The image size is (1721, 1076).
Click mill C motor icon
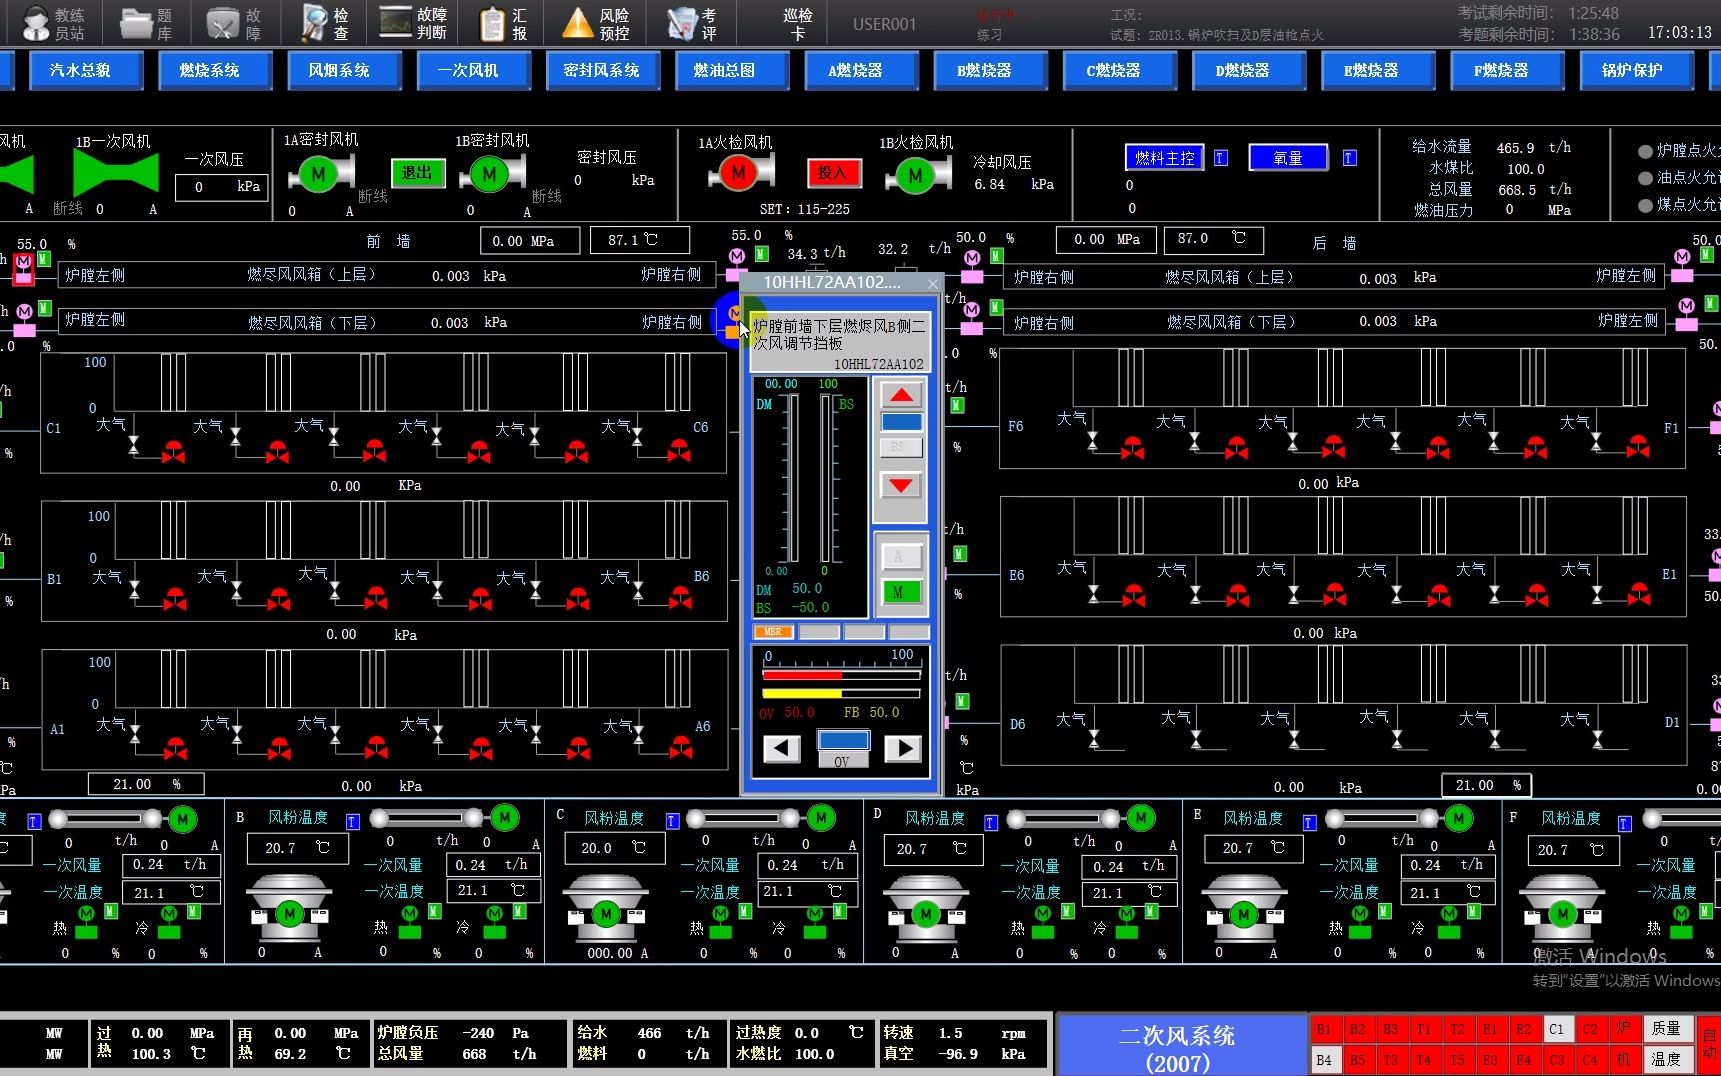pyautogui.click(x=606, y=913)
